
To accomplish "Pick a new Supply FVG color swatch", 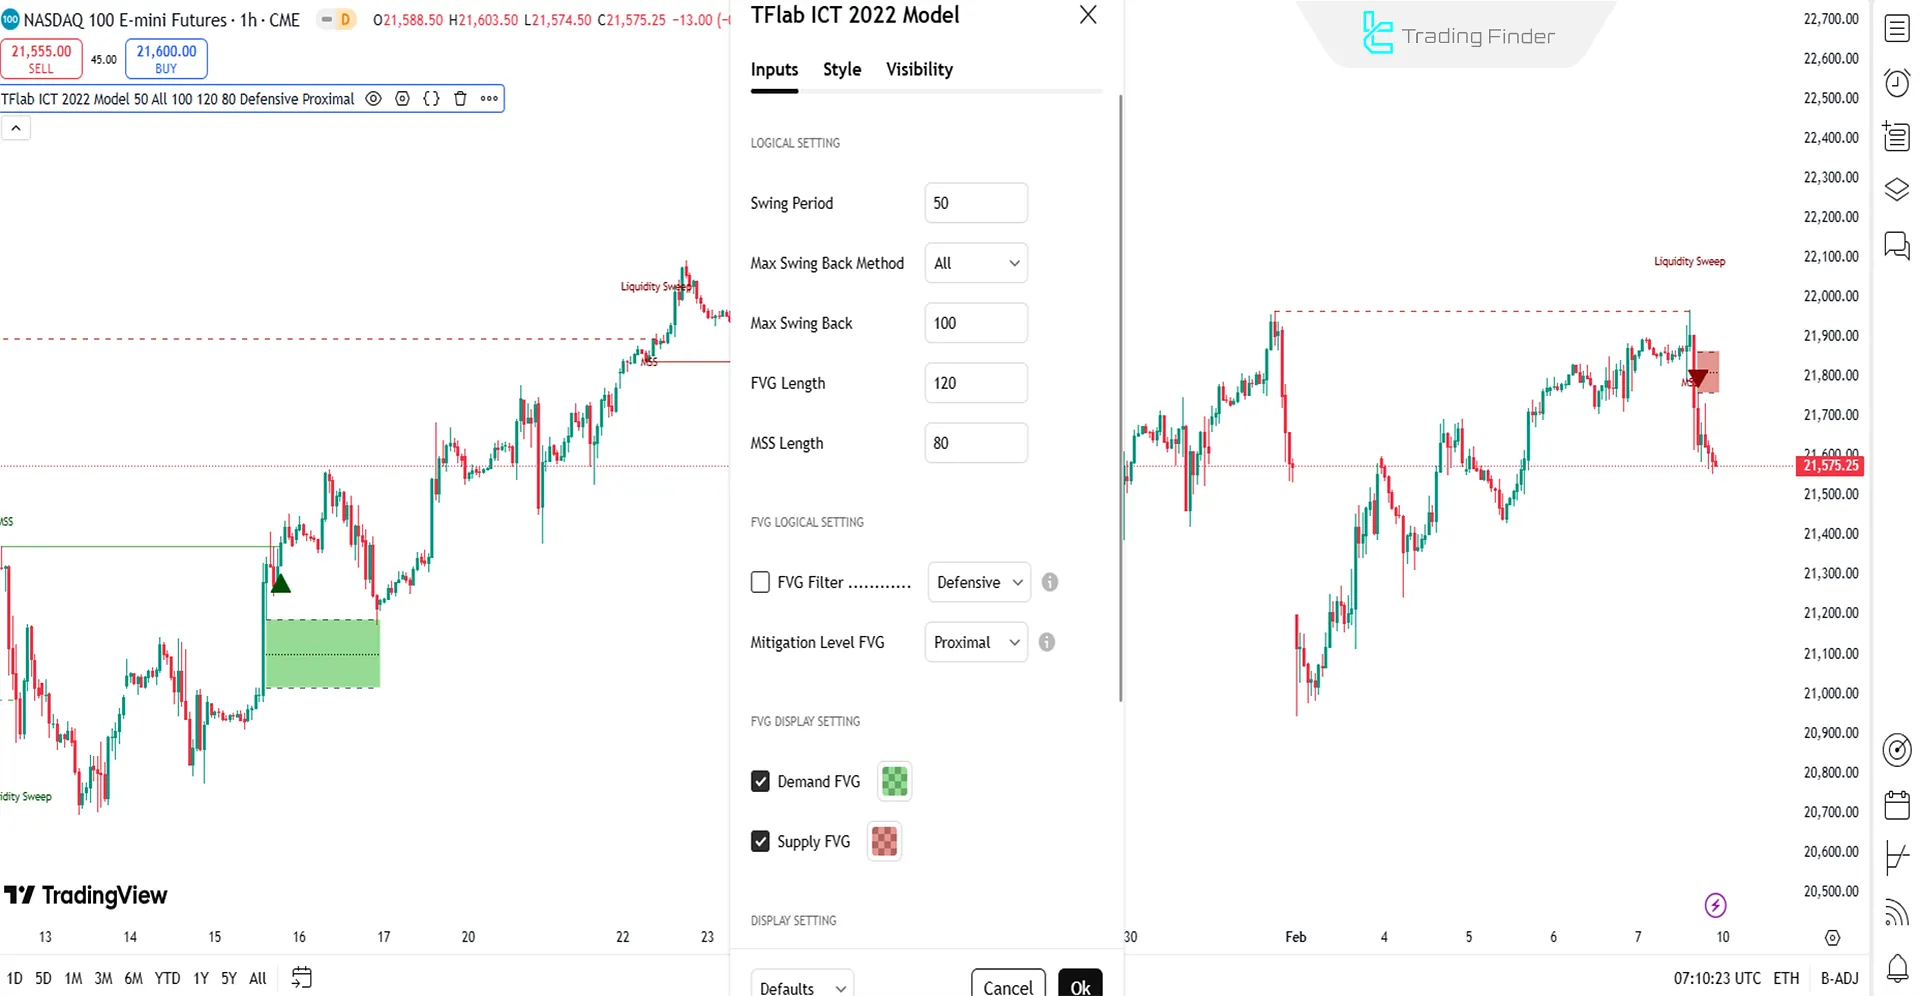I will click(884, 841).
